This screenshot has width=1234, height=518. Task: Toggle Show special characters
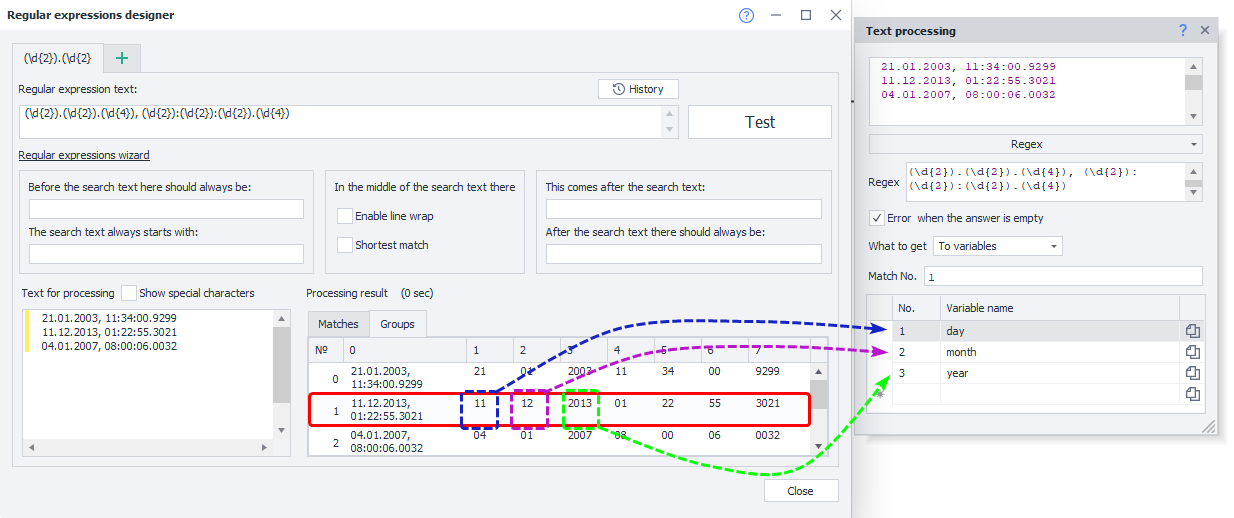129,293
